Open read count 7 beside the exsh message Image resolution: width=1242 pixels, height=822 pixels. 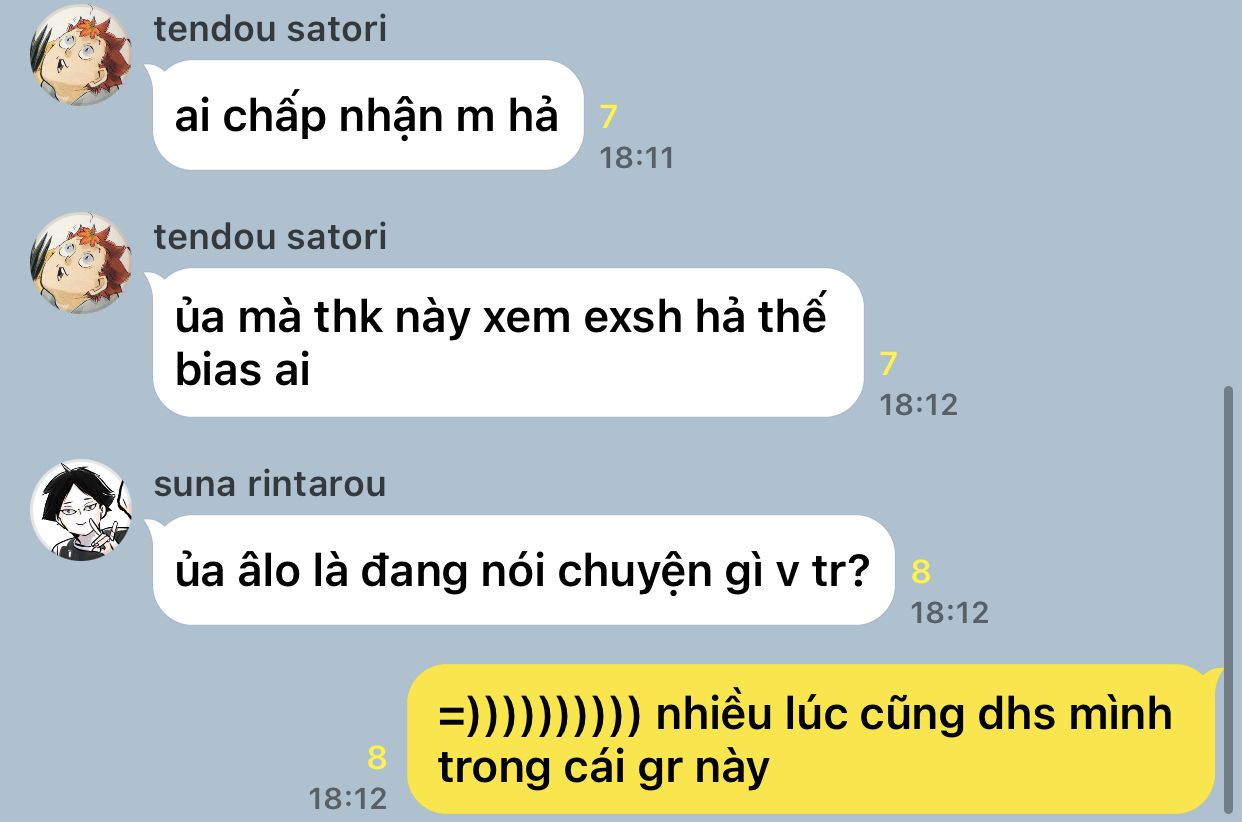[x=888, y=364]
